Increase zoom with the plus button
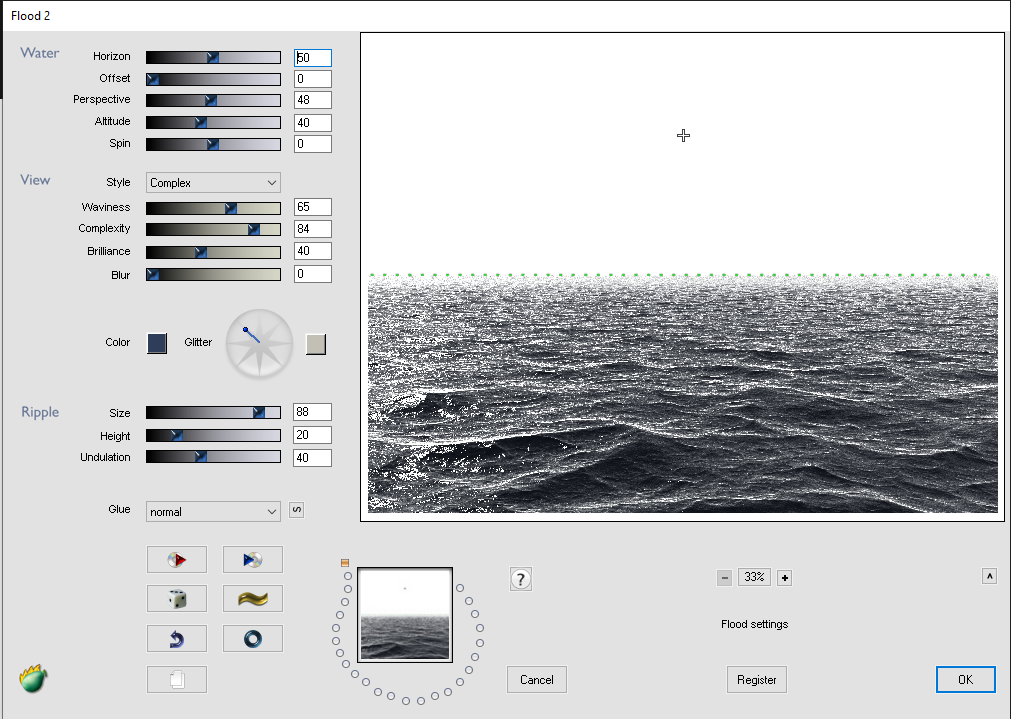Image resolution: width=1011 pixels, height=719 pixels. (784, 577)
